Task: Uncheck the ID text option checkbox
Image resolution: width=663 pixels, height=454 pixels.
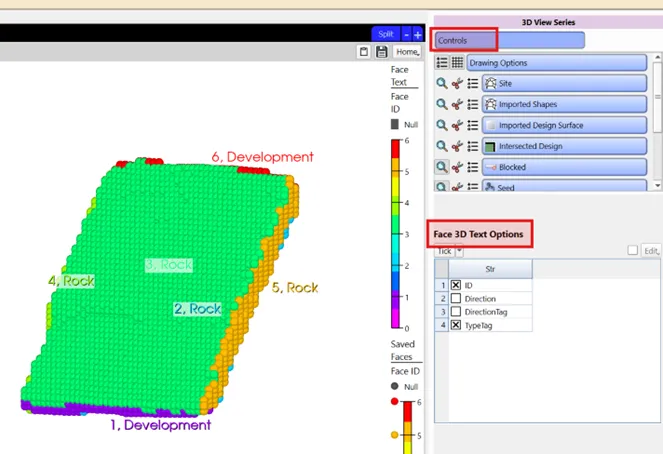Action: [x=456, y=285]
